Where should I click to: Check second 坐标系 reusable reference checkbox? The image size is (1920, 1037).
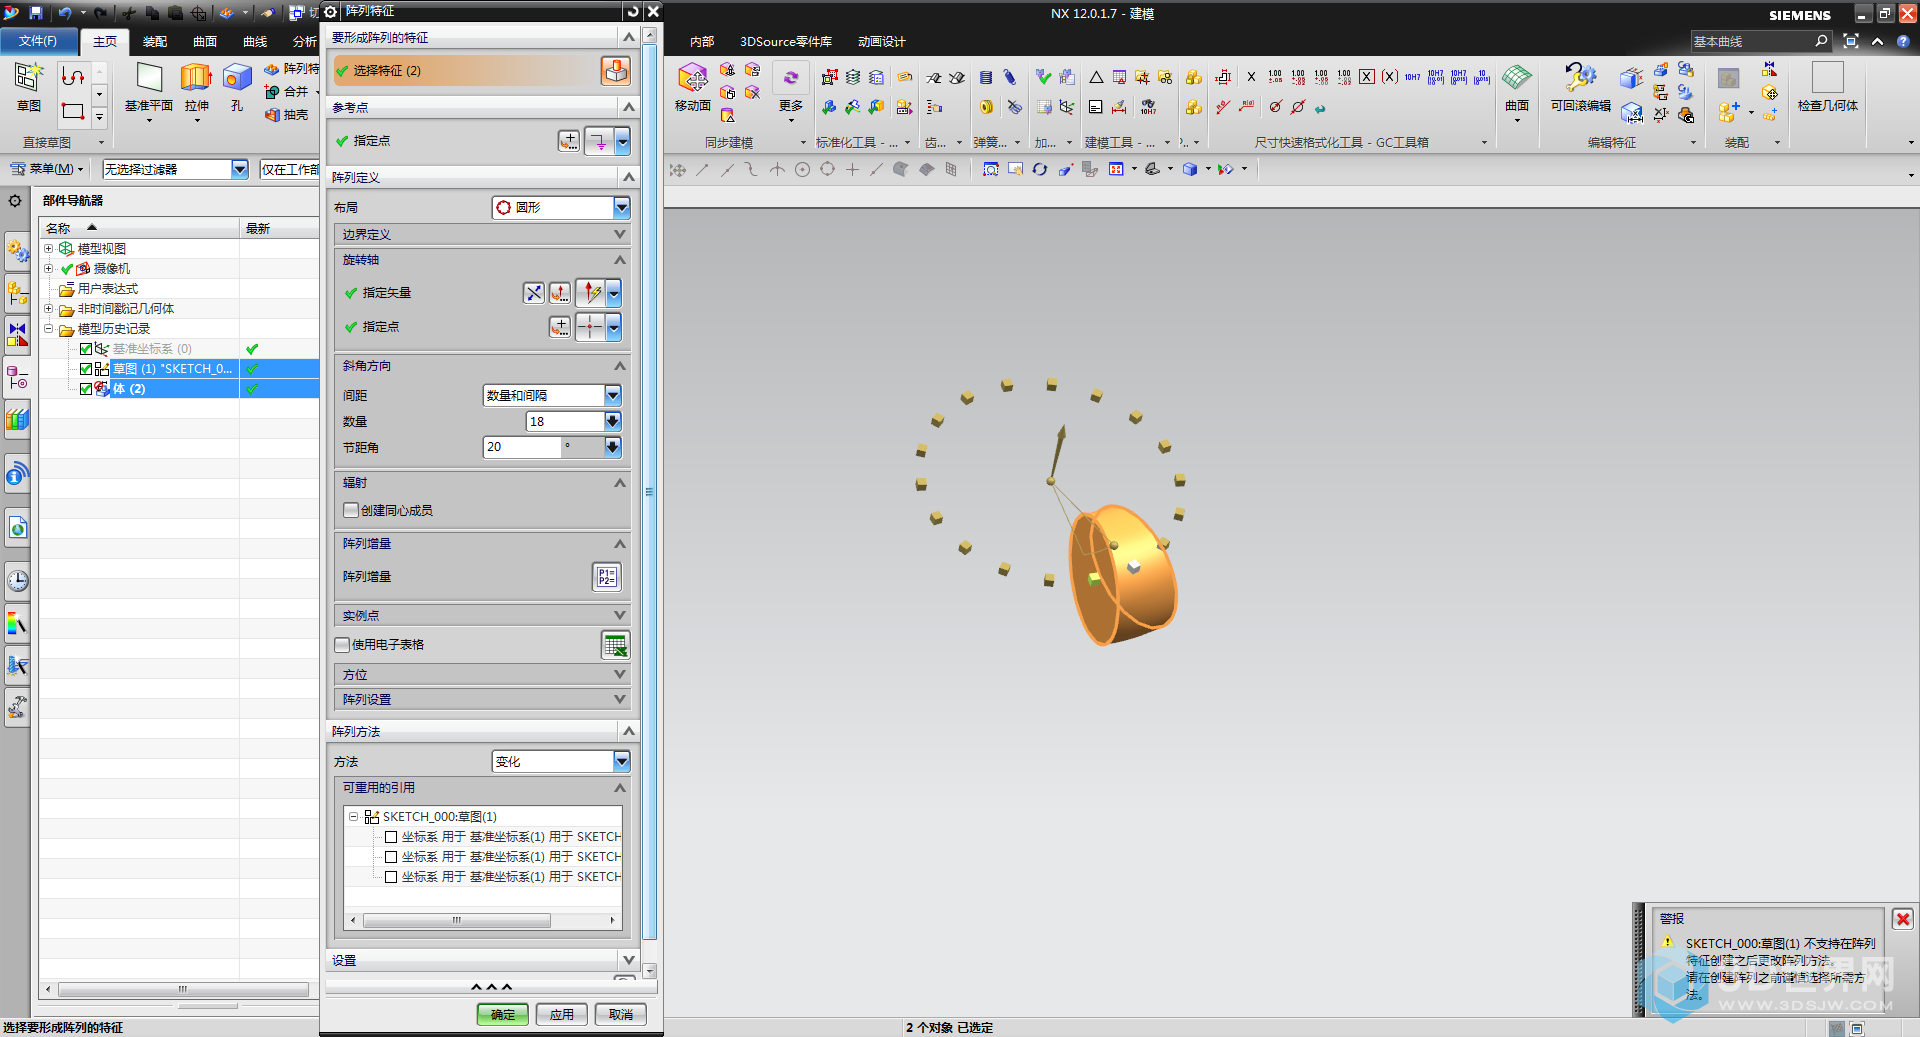pyautogui.click(x=391, y=857)
